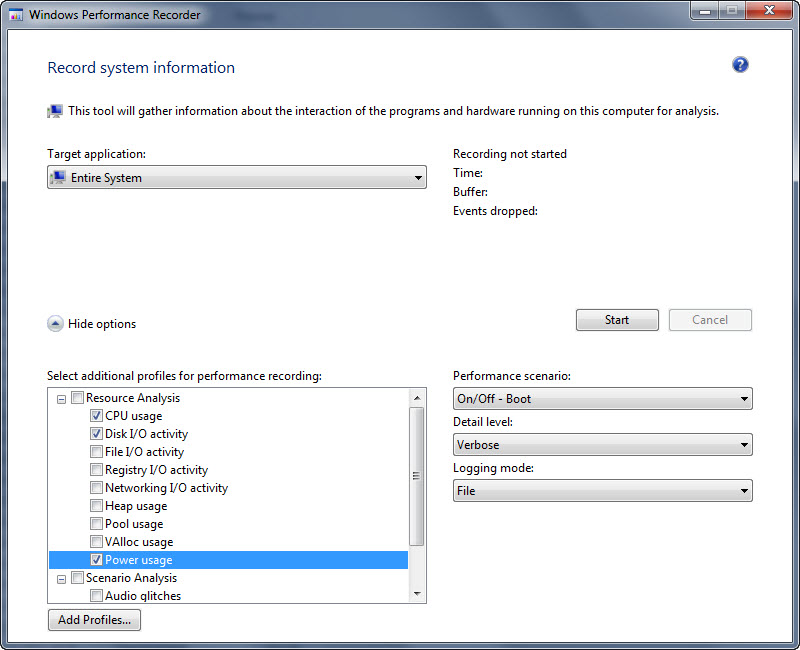Viewport: 800px width, 650px height.
Task: Select the Heap usage row label
Action: (136, 506)
